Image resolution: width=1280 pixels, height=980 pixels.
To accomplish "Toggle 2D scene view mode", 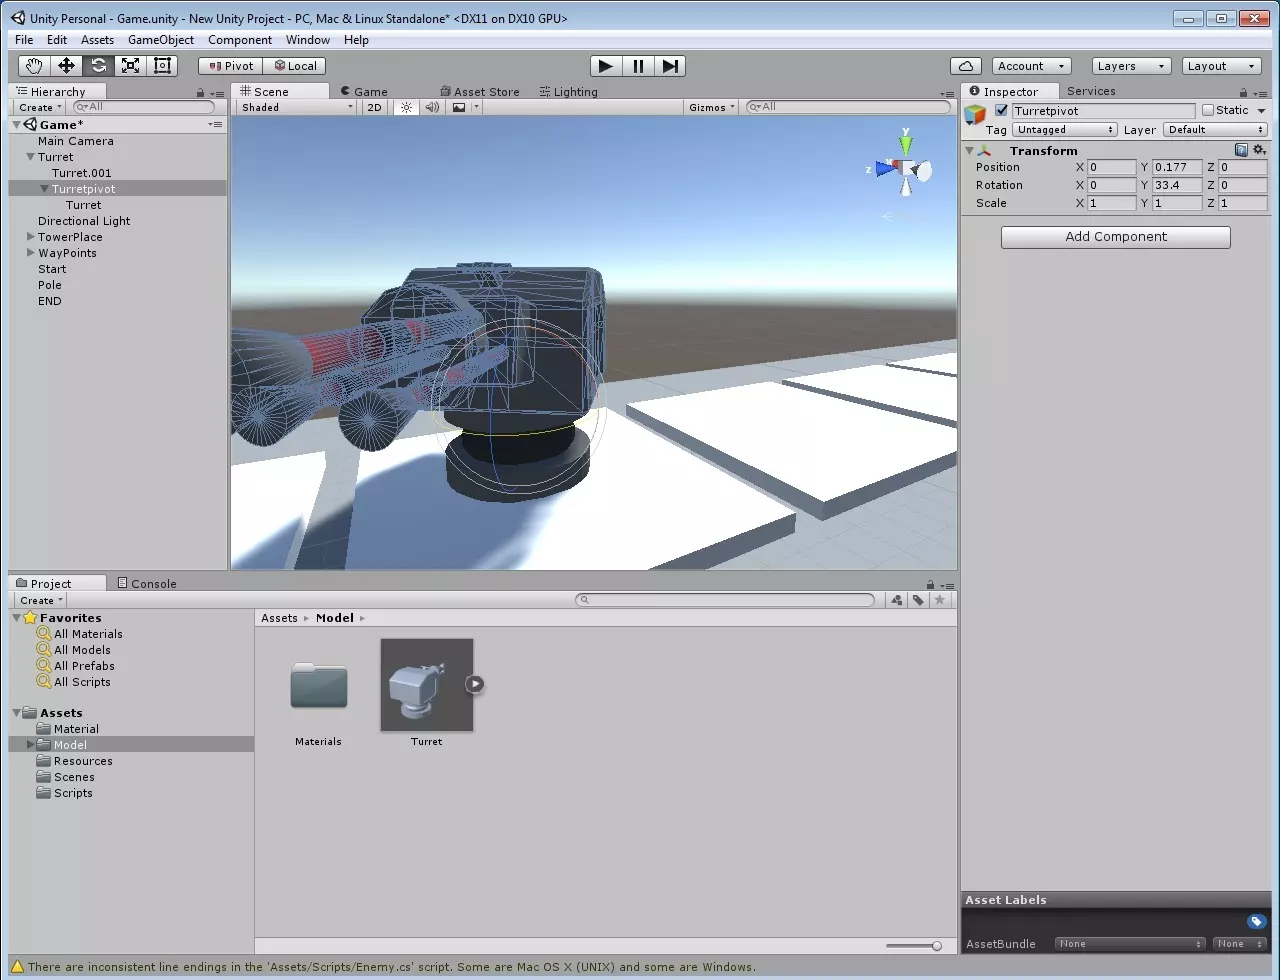I will (x=374, y=107).
